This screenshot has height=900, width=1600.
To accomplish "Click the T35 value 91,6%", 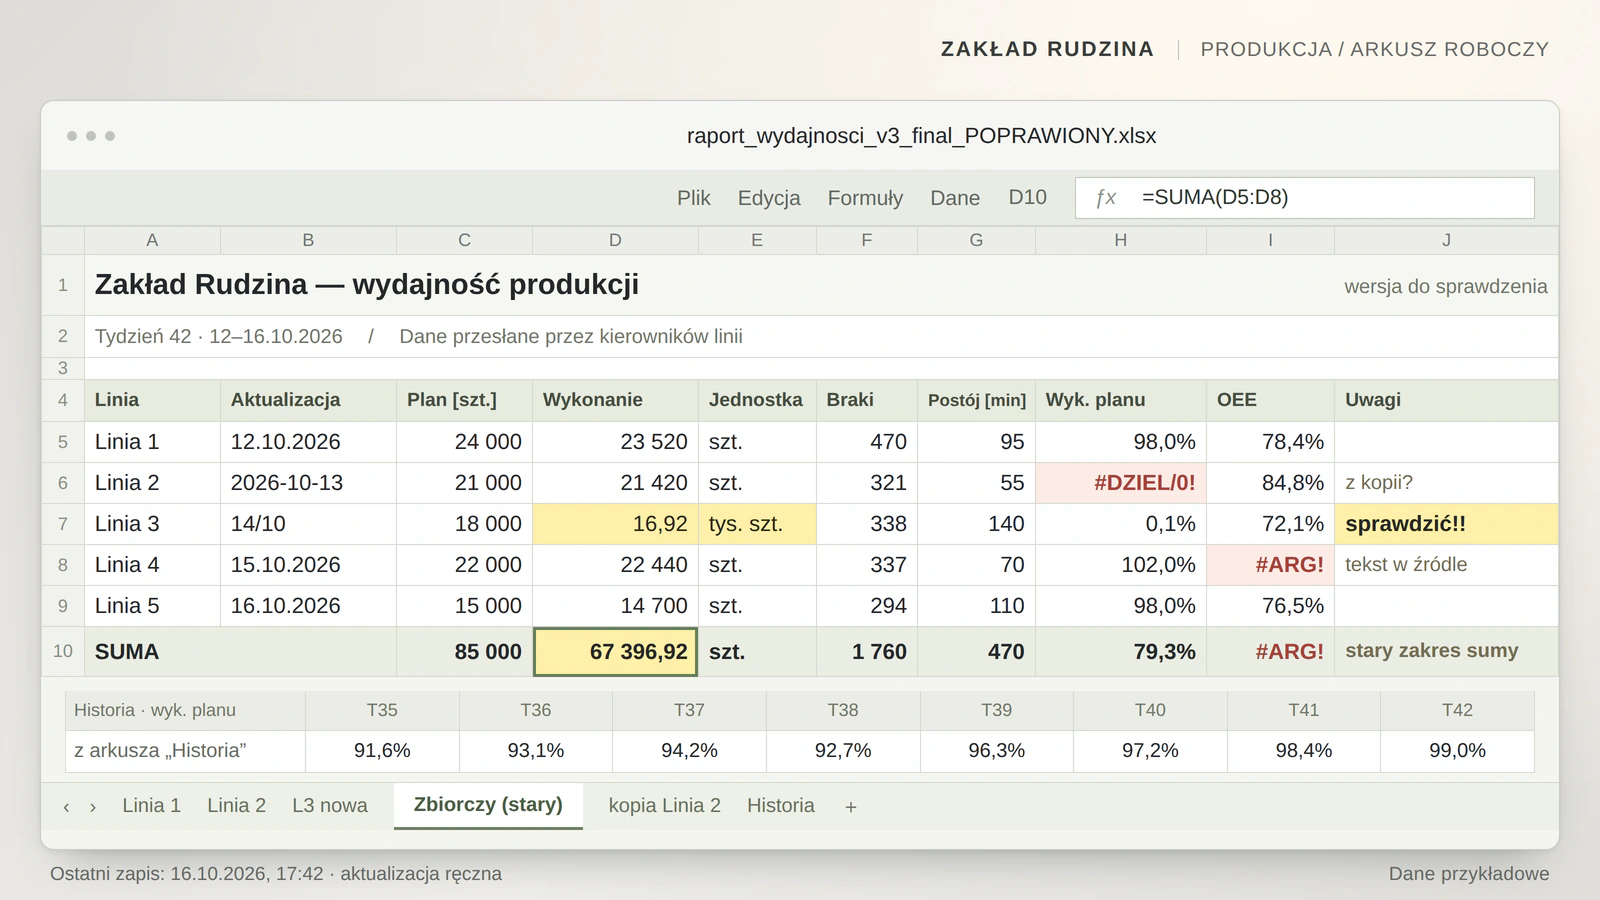I will point(382,751).
